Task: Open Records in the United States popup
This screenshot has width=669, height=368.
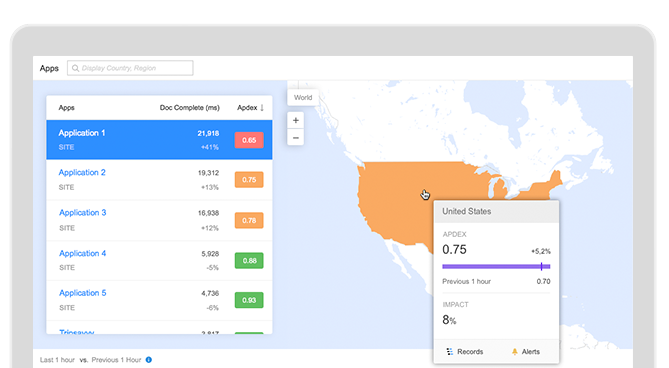Action: tap(465, 351)
